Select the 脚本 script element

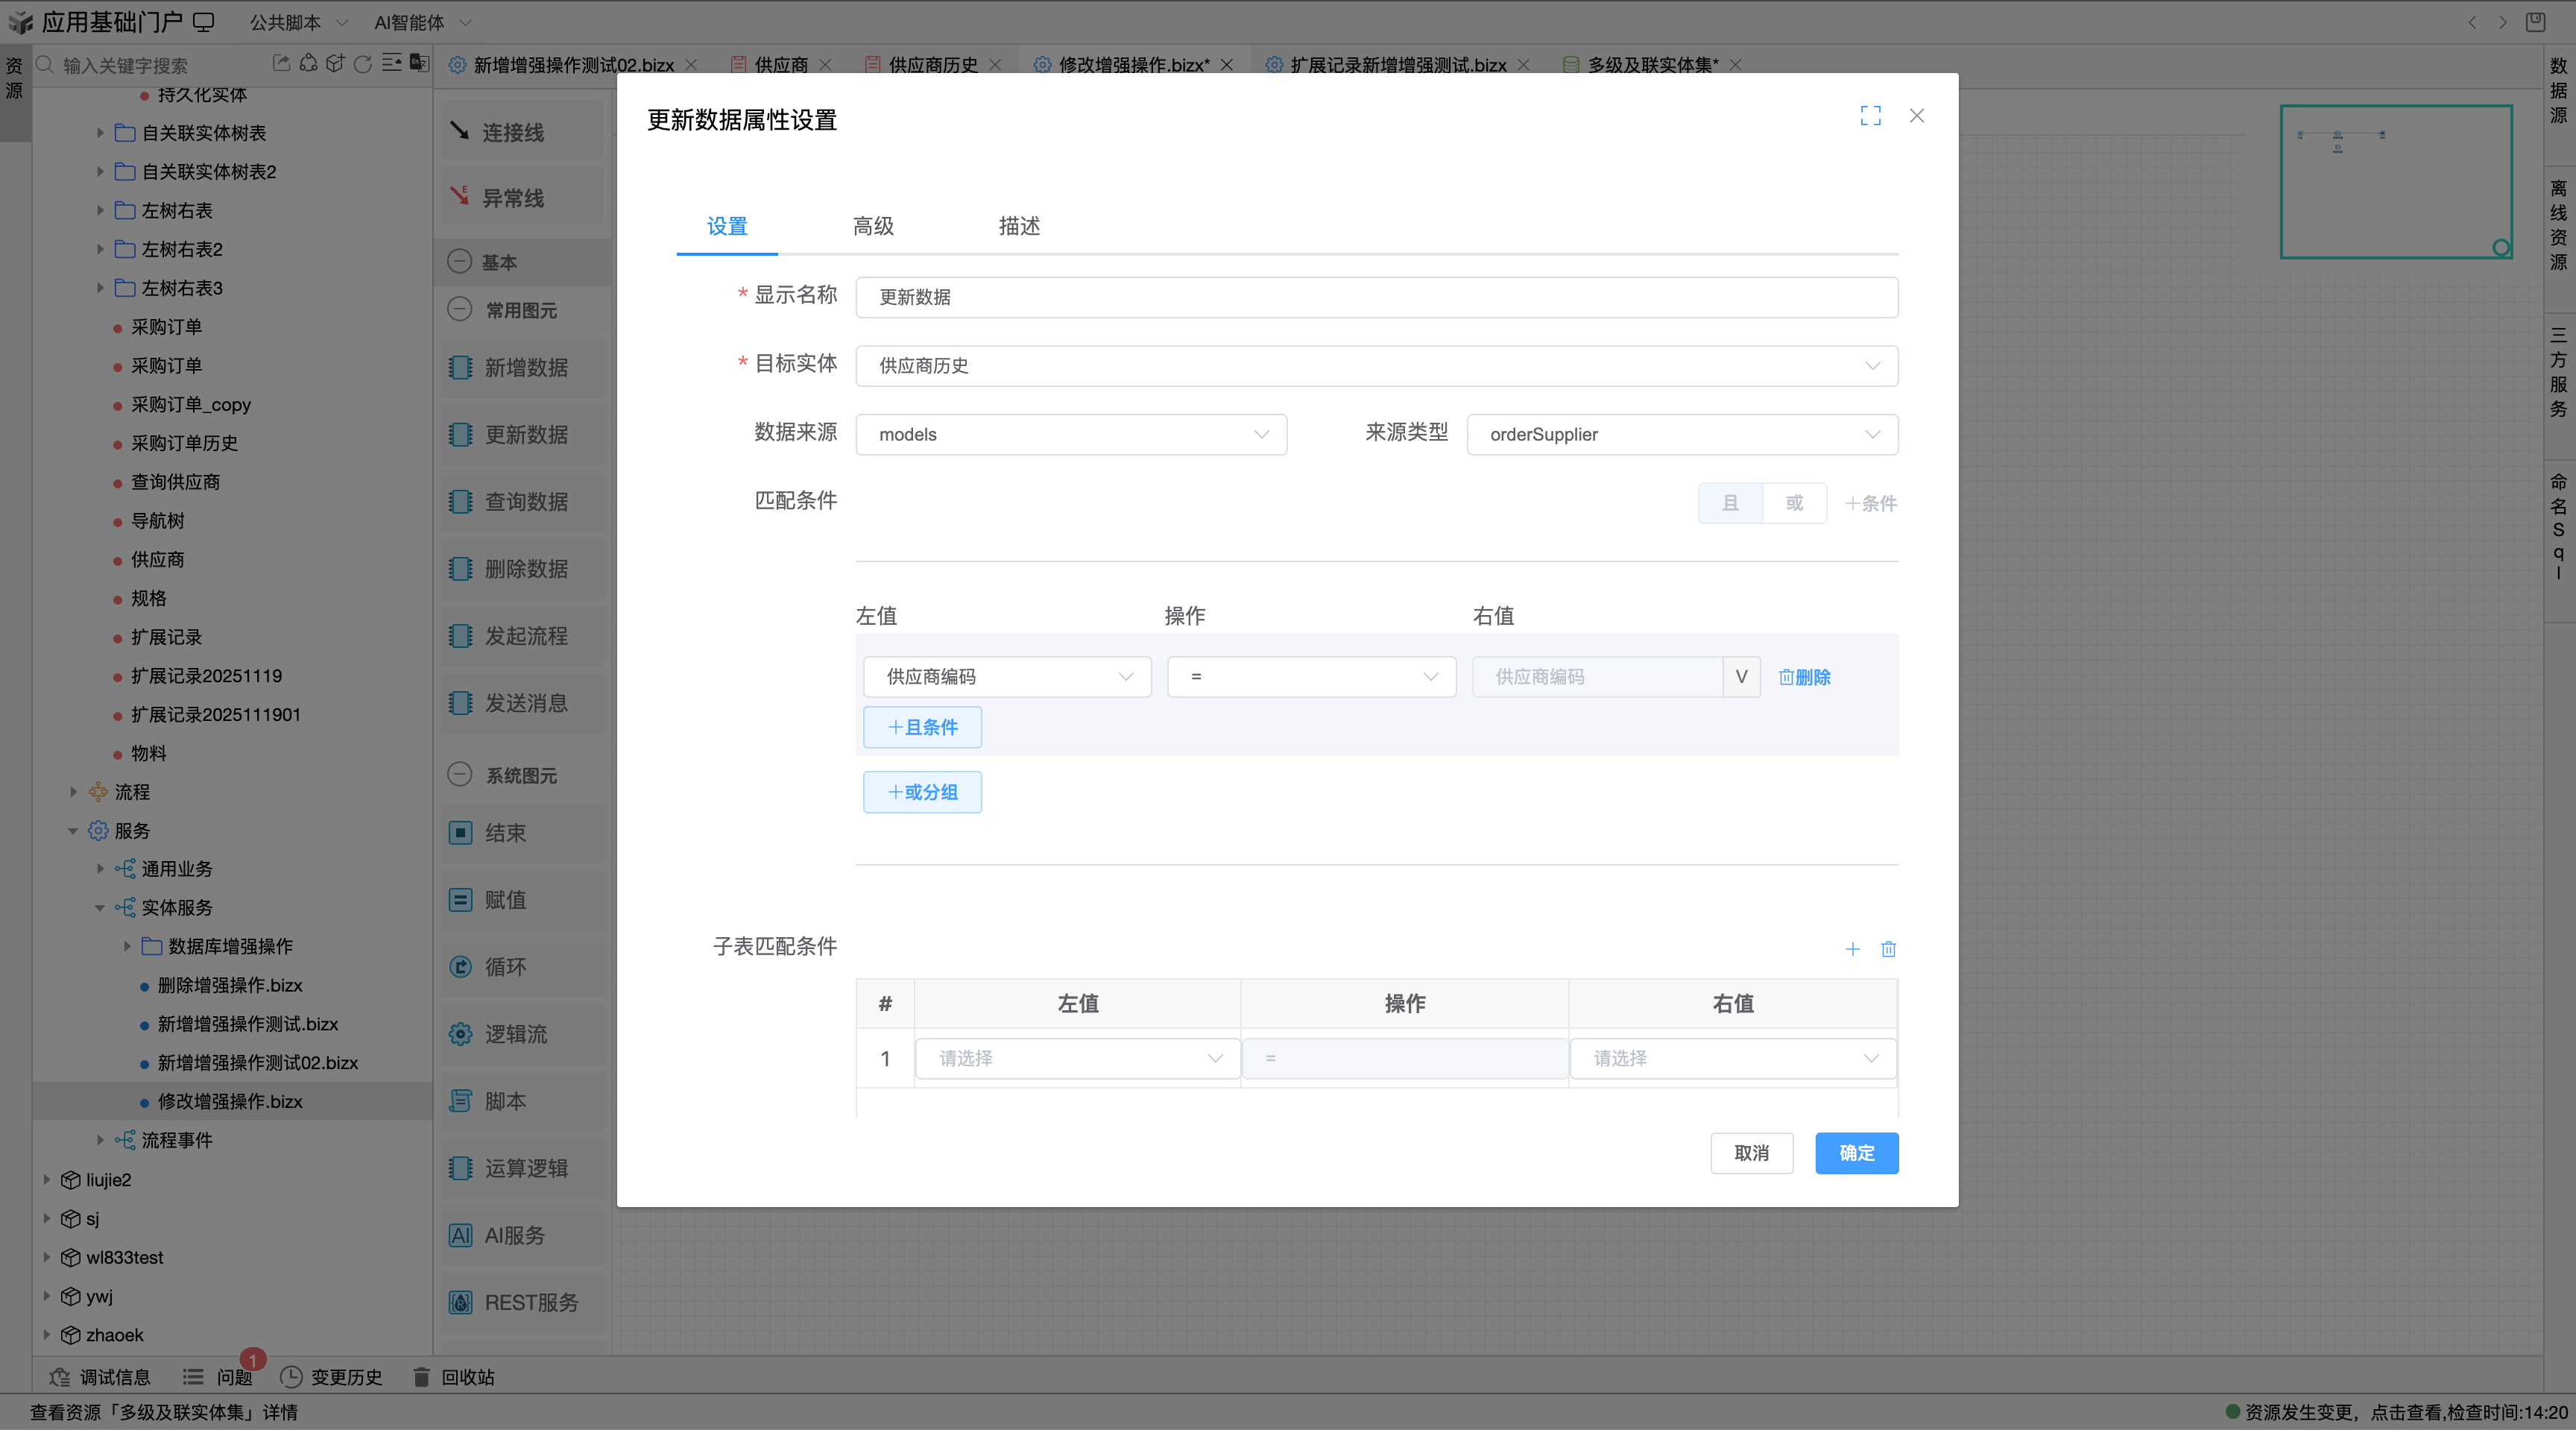coord(505,1101)
